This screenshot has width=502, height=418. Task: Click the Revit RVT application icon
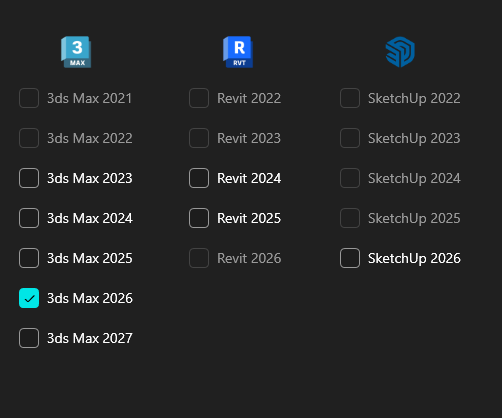pyautogui.click(x=238, y=52)
